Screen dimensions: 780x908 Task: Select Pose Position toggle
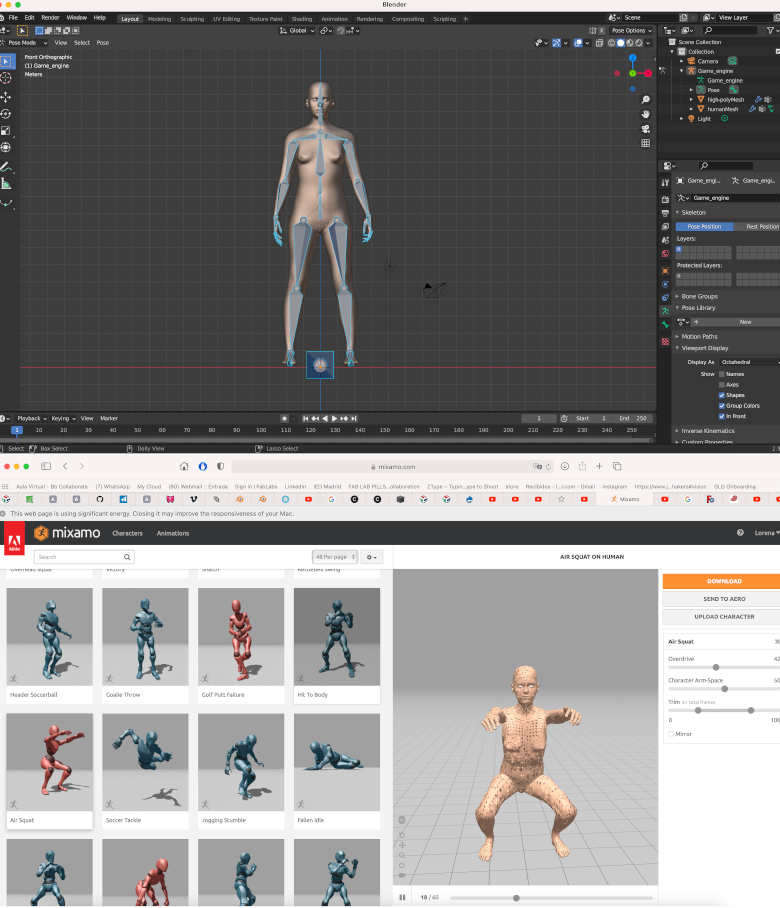coord(704,226)
